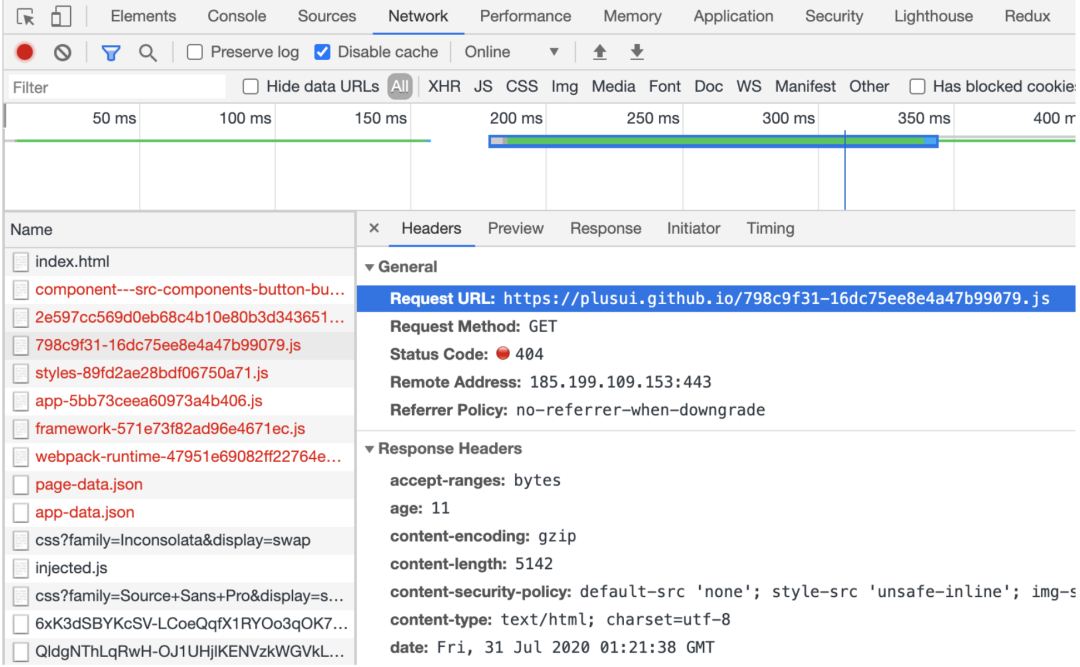Click the file icon beside injected.js
The height and width of the screenshot is (667, 1080).
click(x=21, y=568)
